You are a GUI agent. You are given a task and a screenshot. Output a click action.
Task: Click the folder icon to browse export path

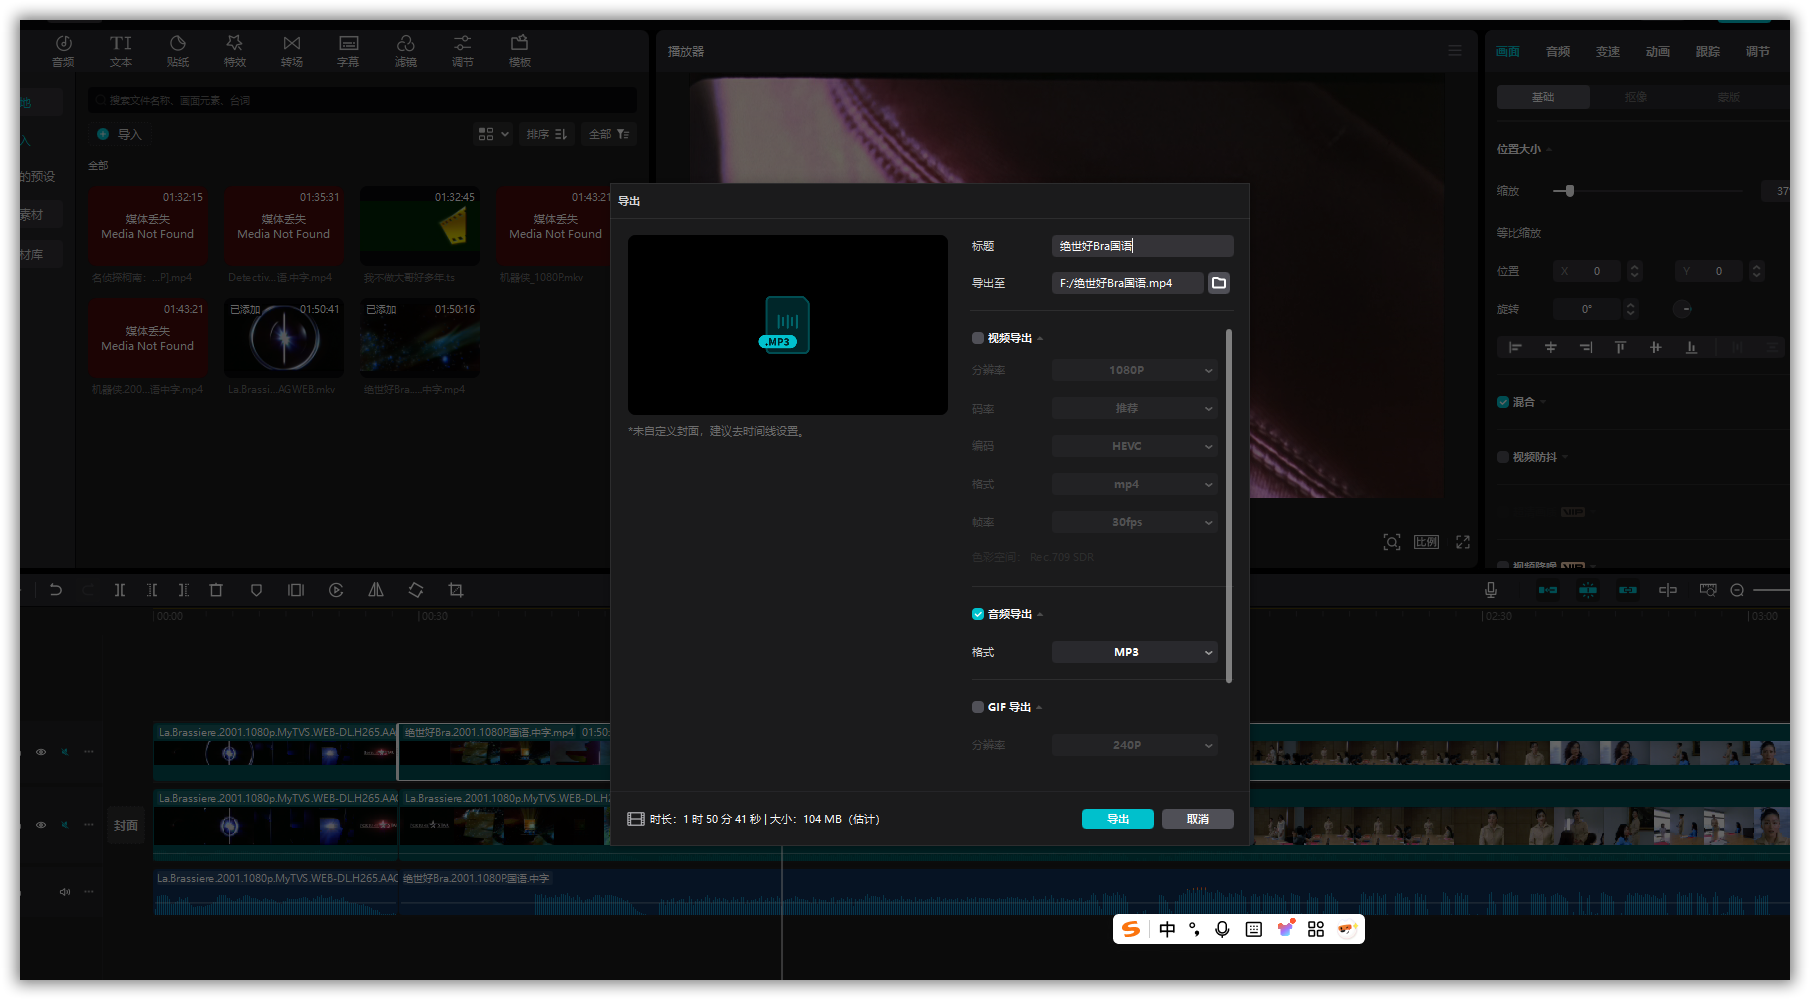point(1218,283)
